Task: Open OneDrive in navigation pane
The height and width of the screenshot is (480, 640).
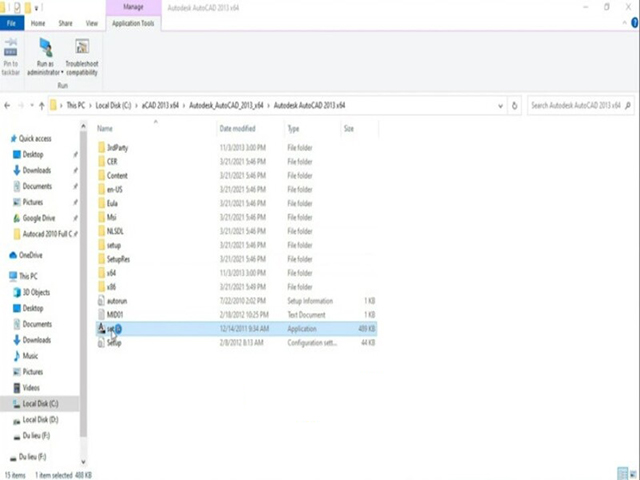Action: click(x=31, y=255)
